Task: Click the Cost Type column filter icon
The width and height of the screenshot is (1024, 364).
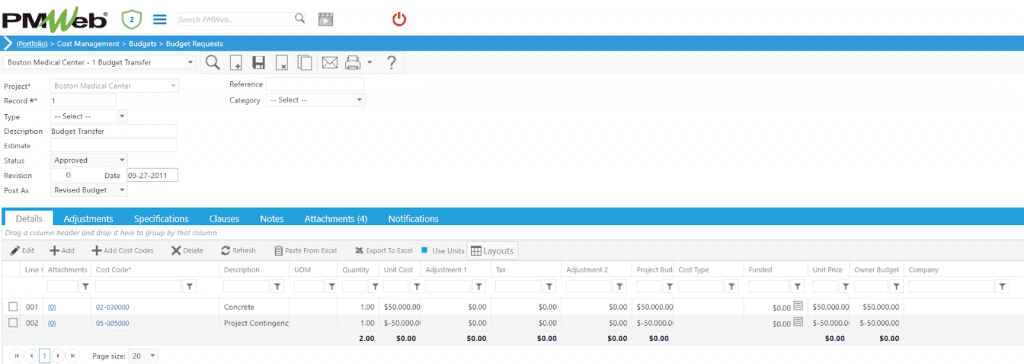Action: tap(731, 286)
